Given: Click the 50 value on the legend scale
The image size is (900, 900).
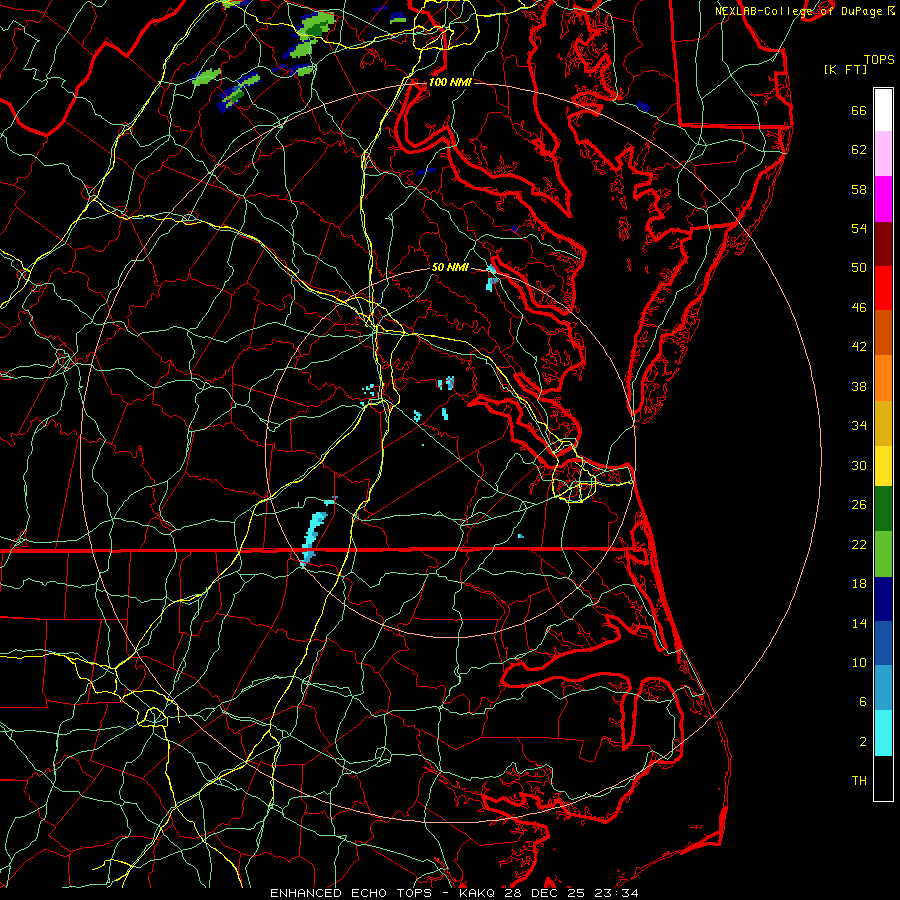Looking at the screenshot, I should (859, 268).
